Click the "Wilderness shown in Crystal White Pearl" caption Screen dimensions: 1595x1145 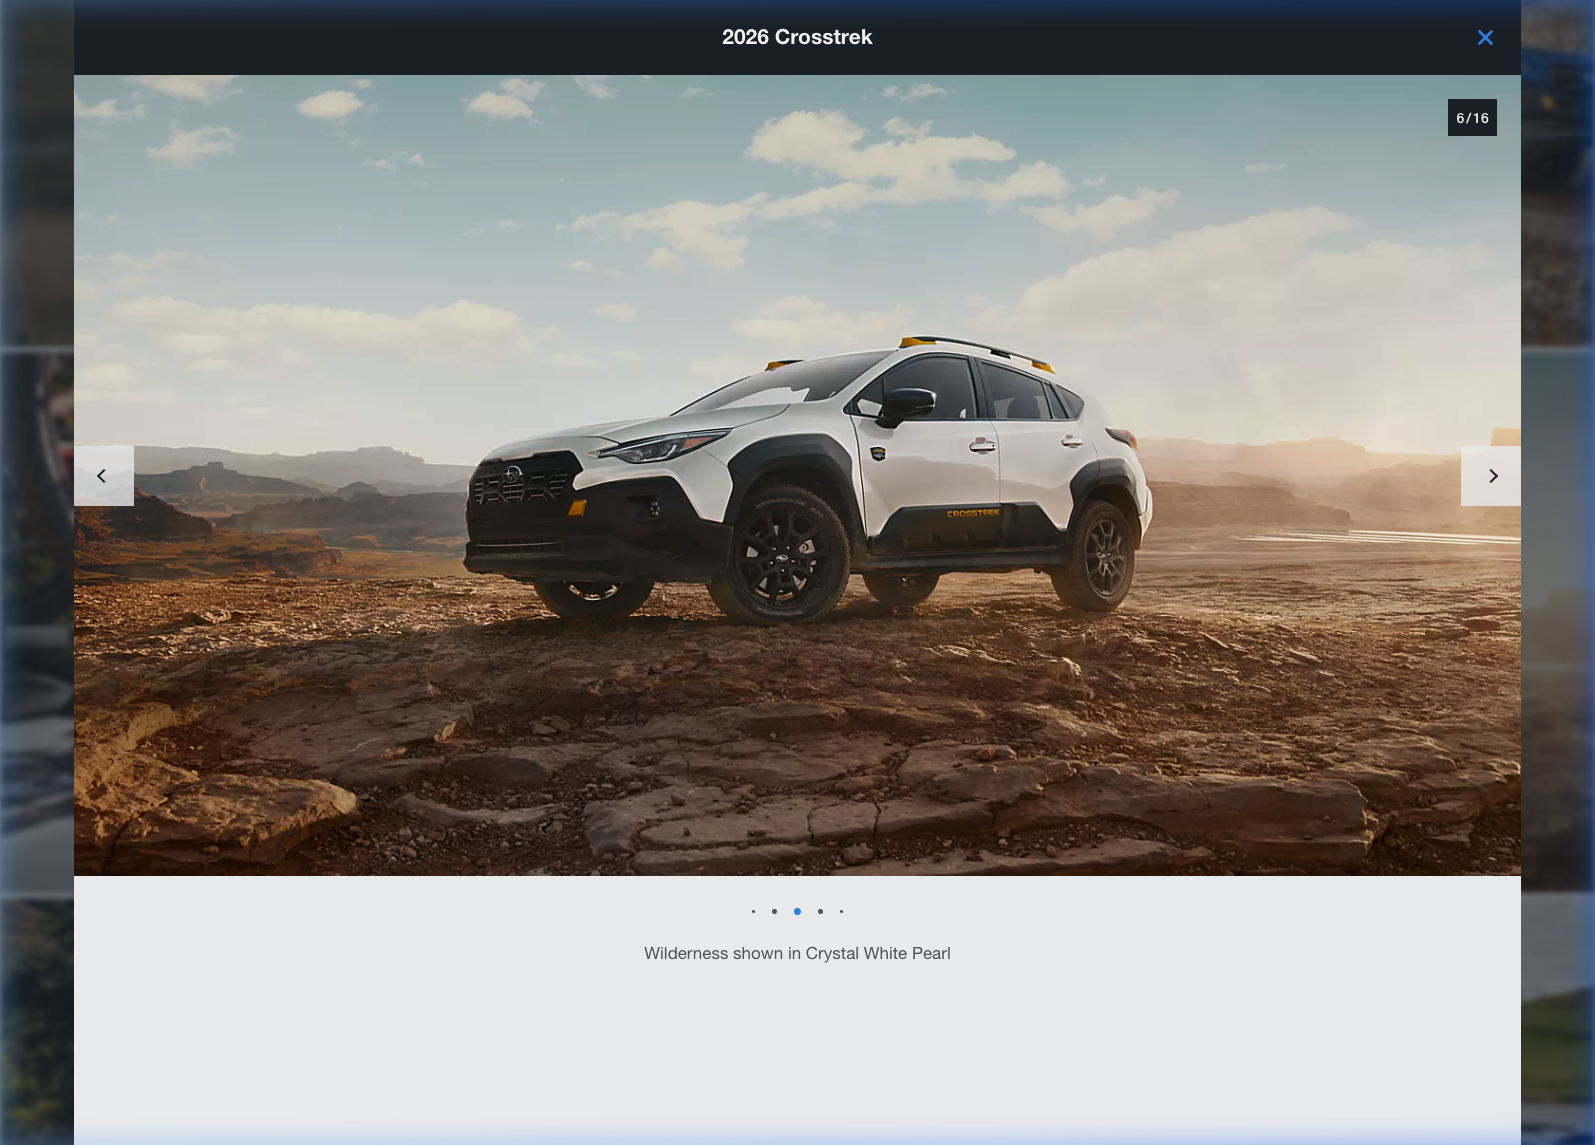(x=797, y=954)
